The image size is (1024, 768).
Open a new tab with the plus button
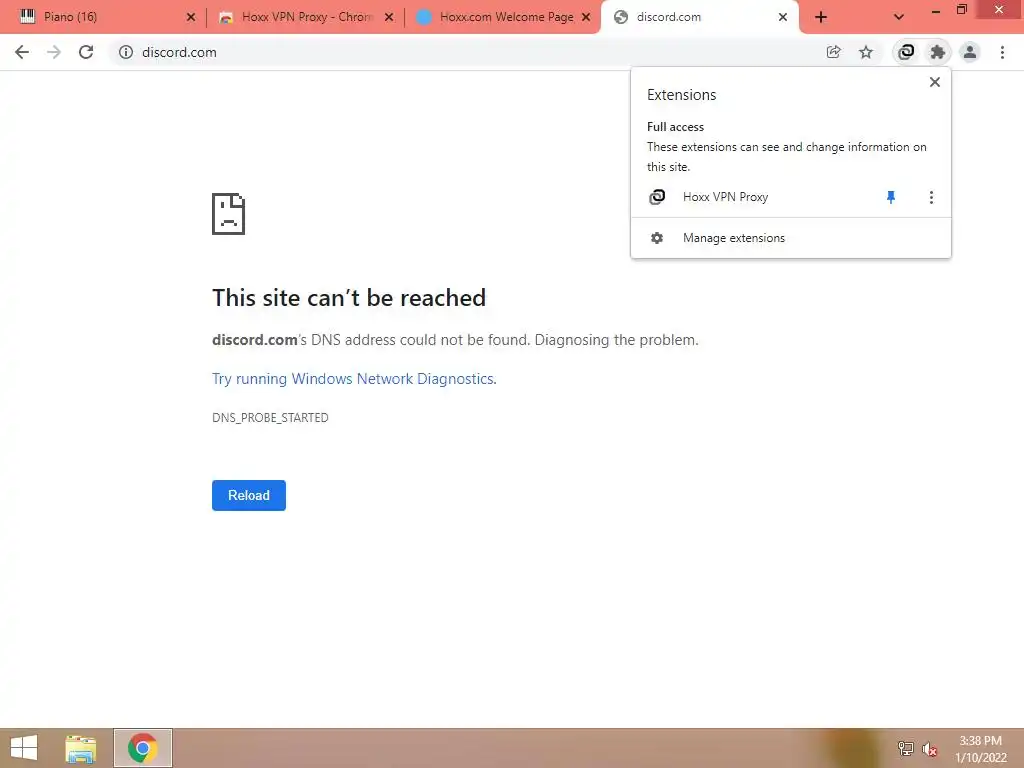coord(821,18)
